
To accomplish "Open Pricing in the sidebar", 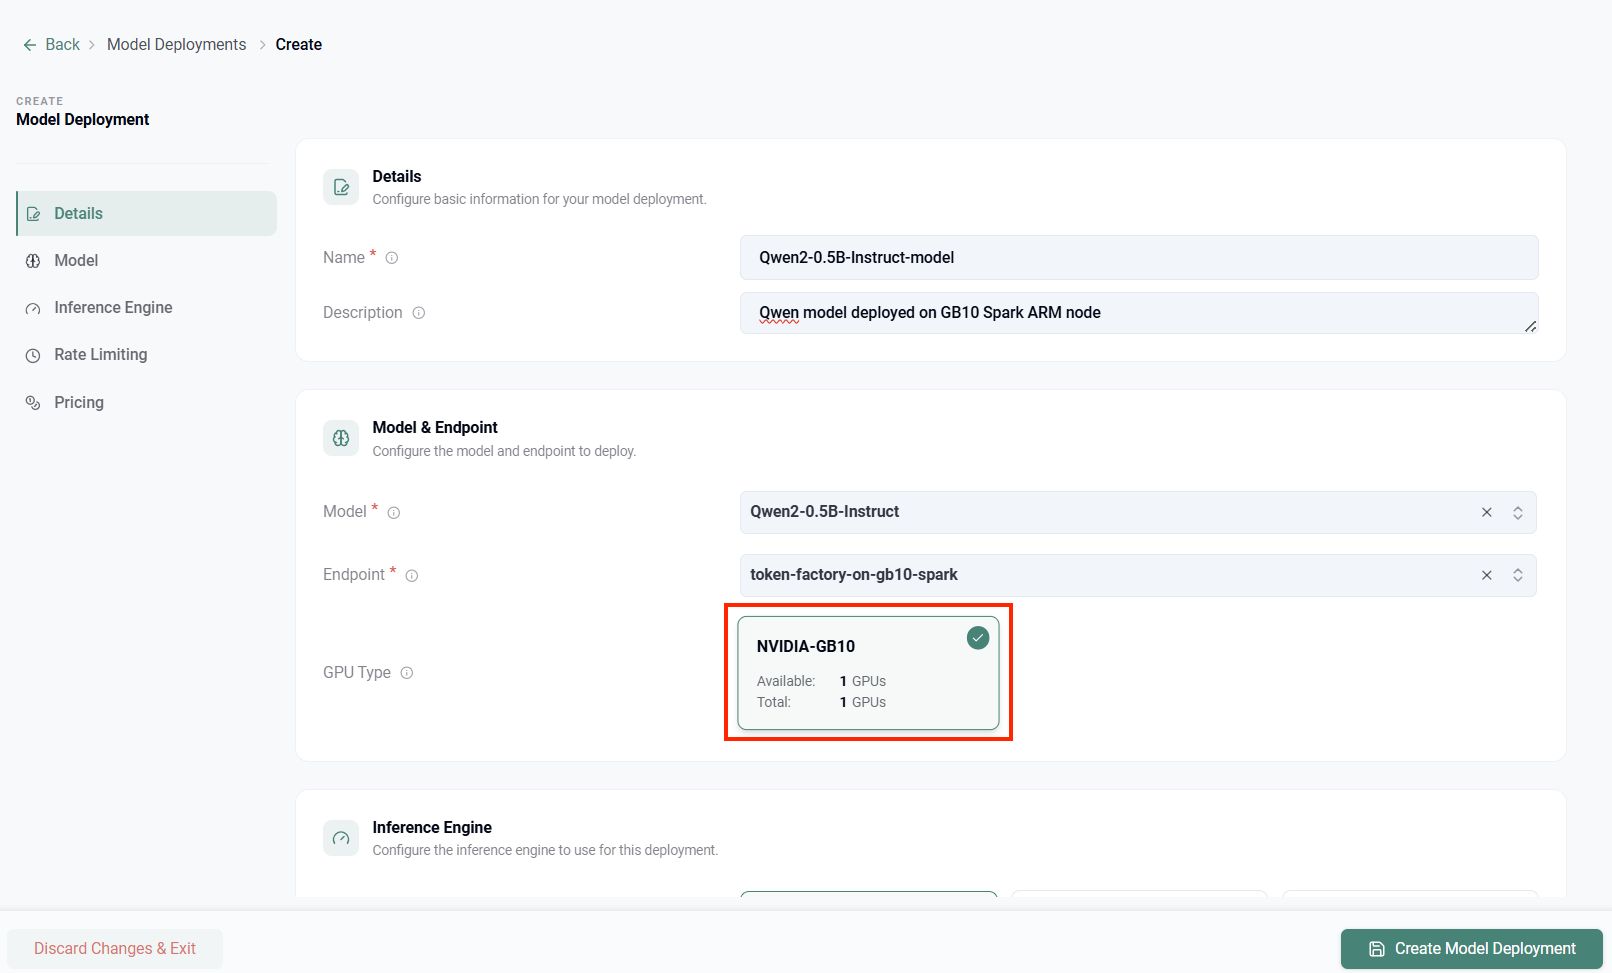I will [x=147, y=403].
